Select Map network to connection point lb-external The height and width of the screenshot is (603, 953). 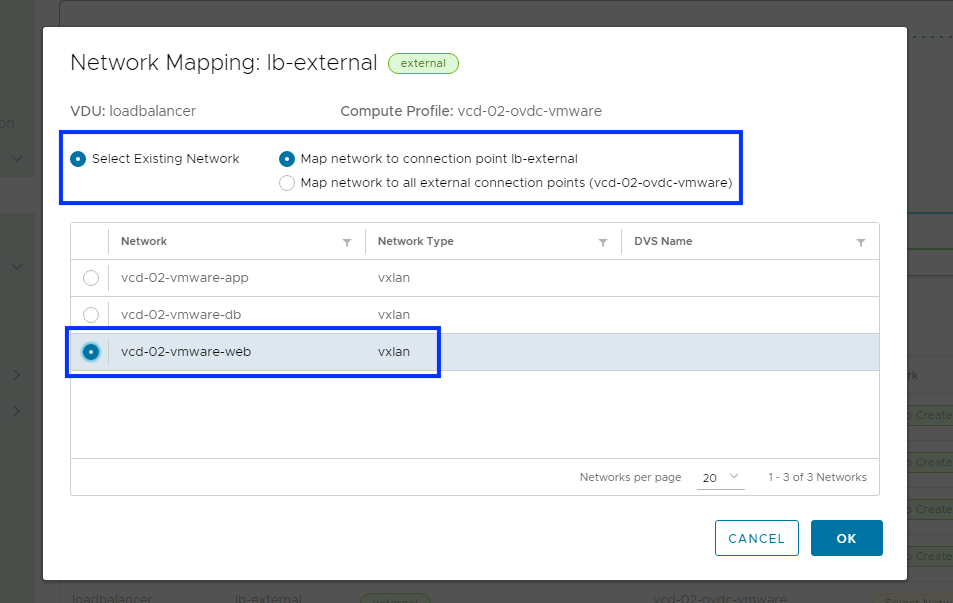287,159
